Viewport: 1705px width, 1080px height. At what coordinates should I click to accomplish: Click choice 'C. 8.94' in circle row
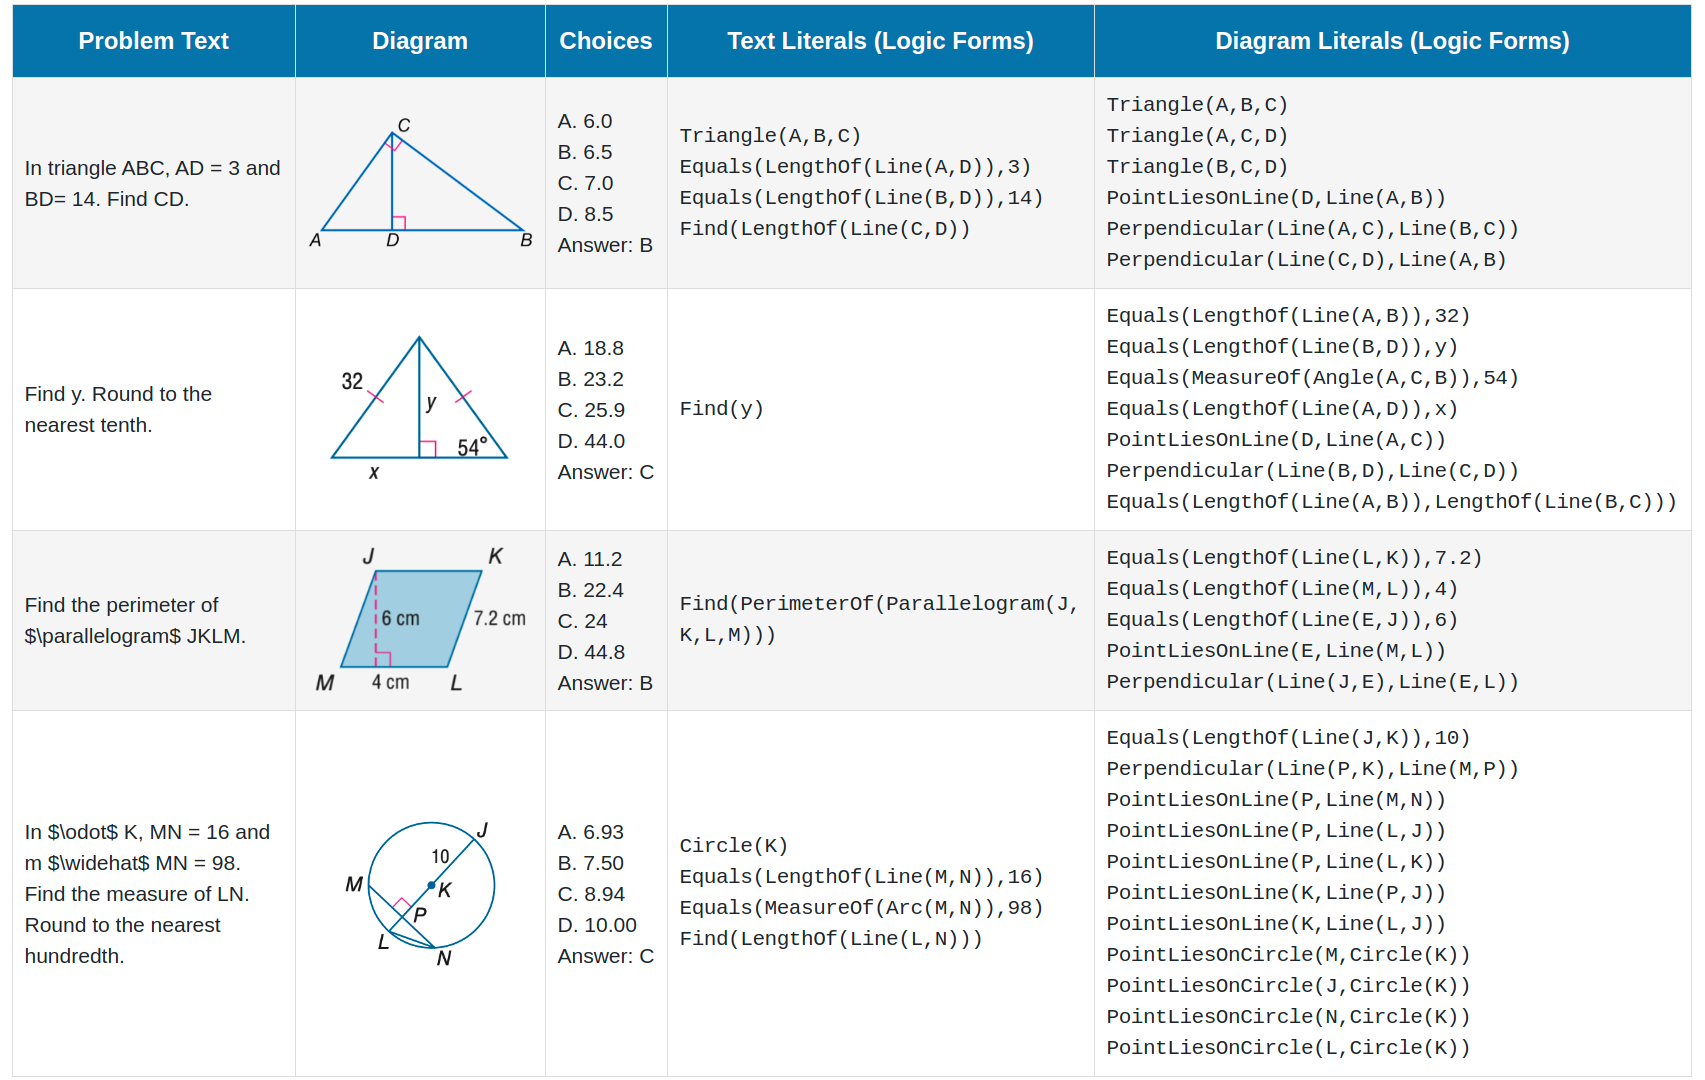tap(591, 894)
